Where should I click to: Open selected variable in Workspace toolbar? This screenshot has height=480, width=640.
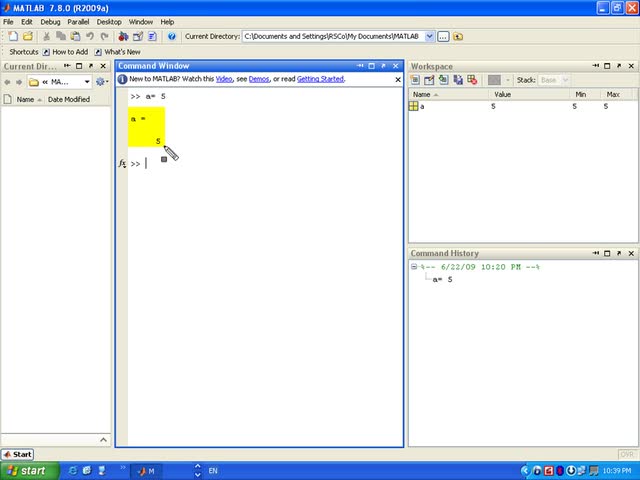pyautogui.click(x=429, y=80)
